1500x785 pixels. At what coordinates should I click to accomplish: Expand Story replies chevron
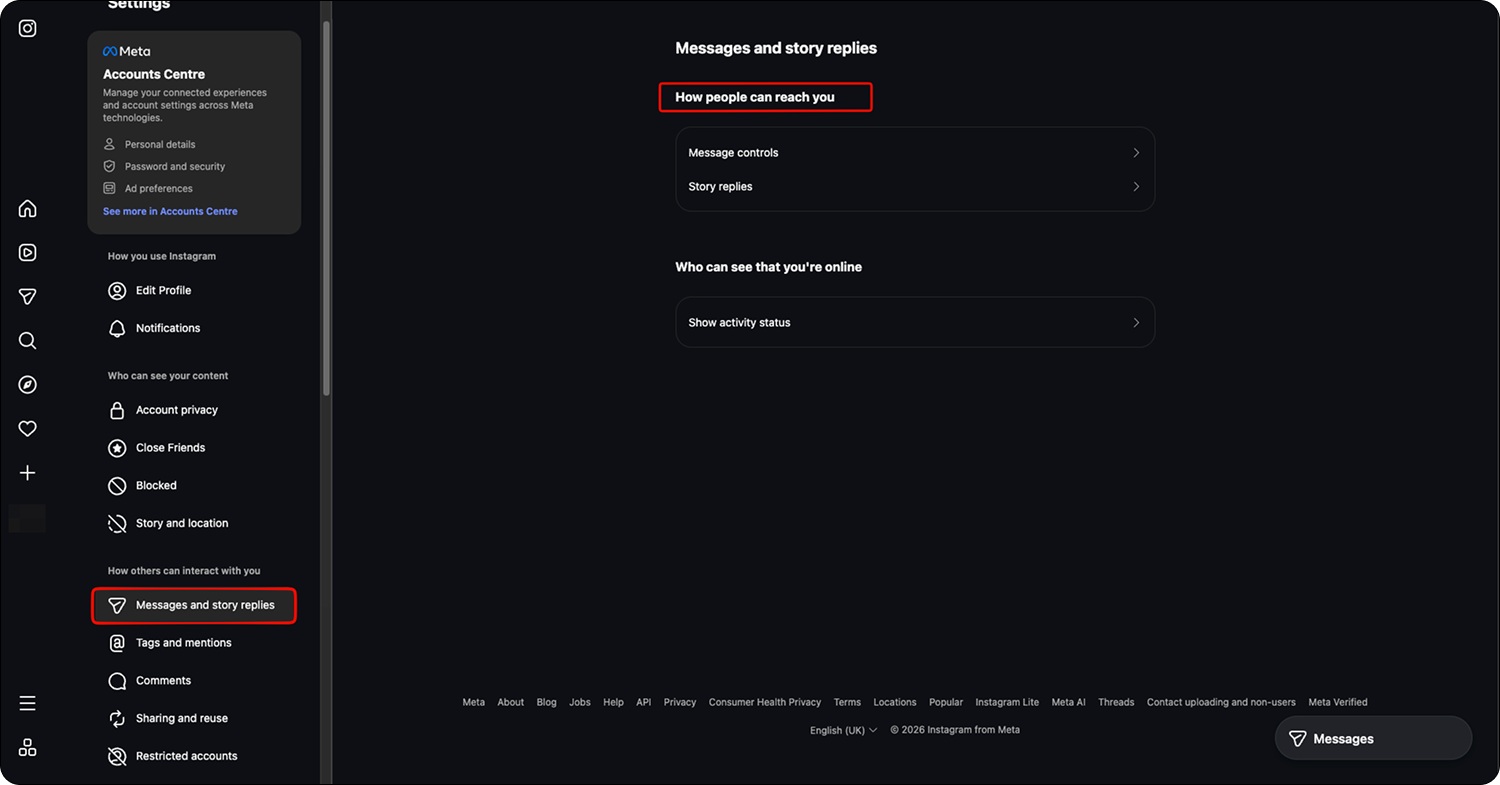click(1136, 187)
